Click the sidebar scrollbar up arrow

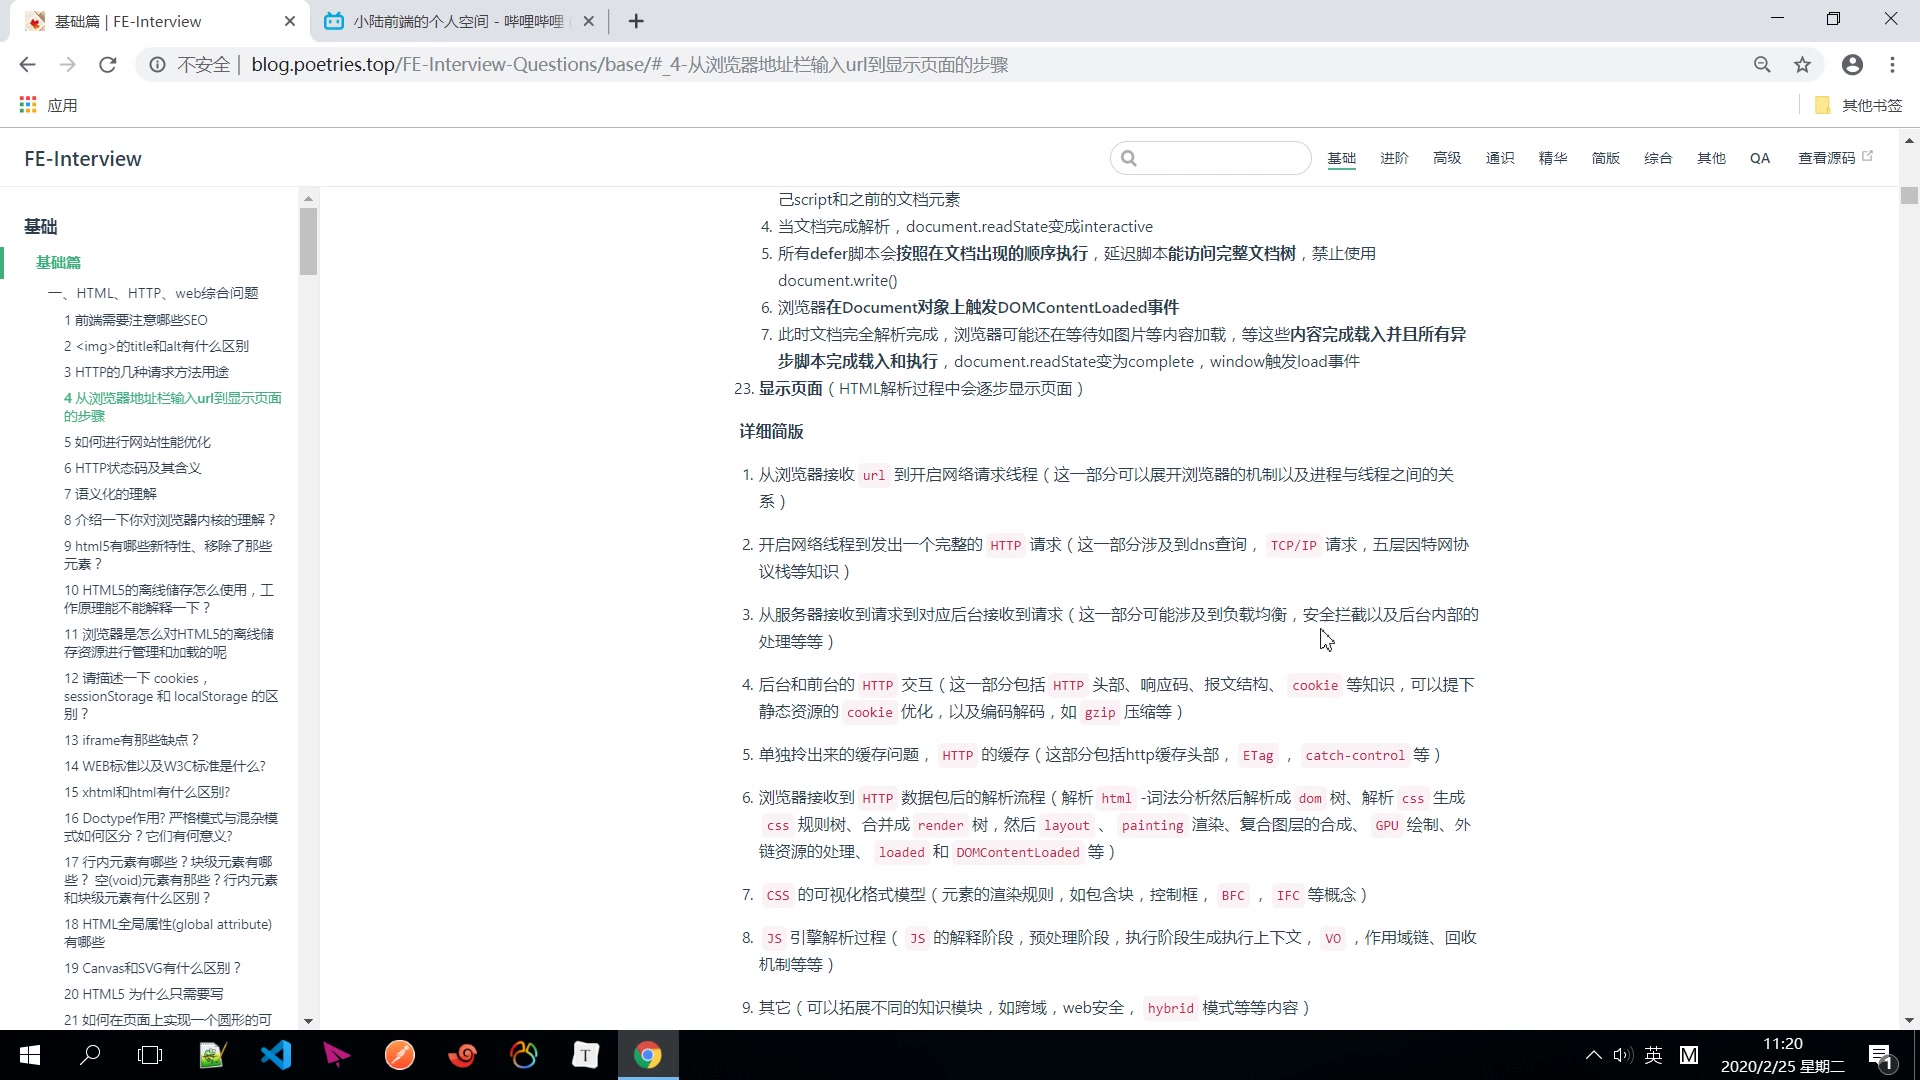[x=308, y=198]
